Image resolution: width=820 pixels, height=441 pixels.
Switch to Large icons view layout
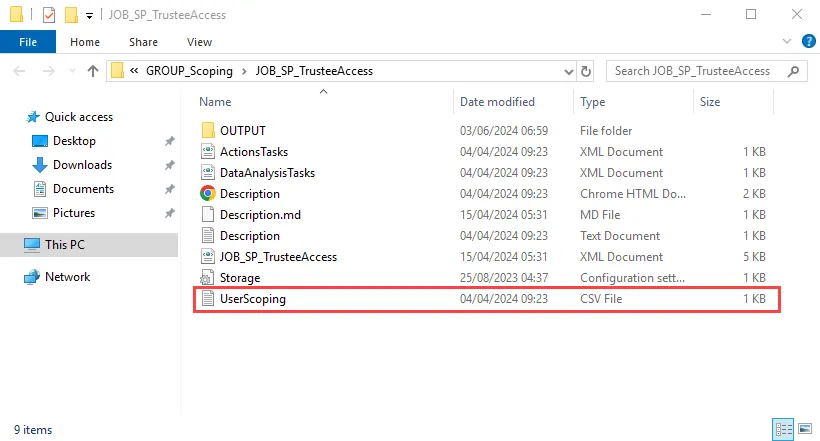point(805,429)
